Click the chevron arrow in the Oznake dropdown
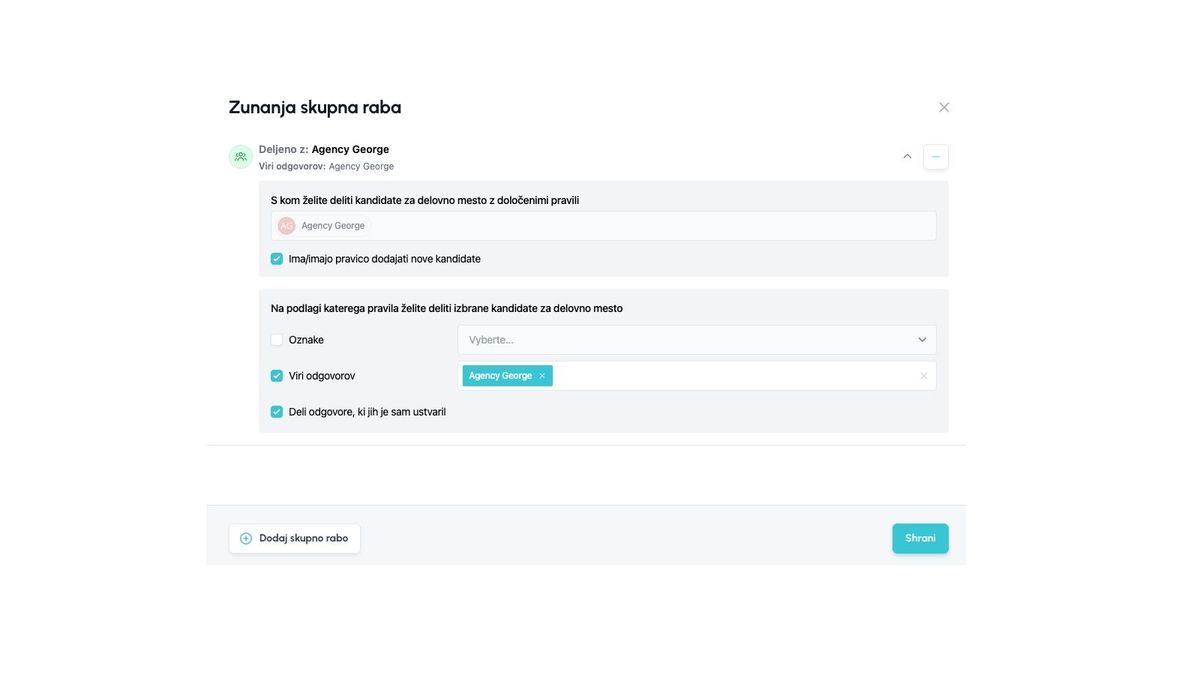1200x675 pixels. click(922, 340)
